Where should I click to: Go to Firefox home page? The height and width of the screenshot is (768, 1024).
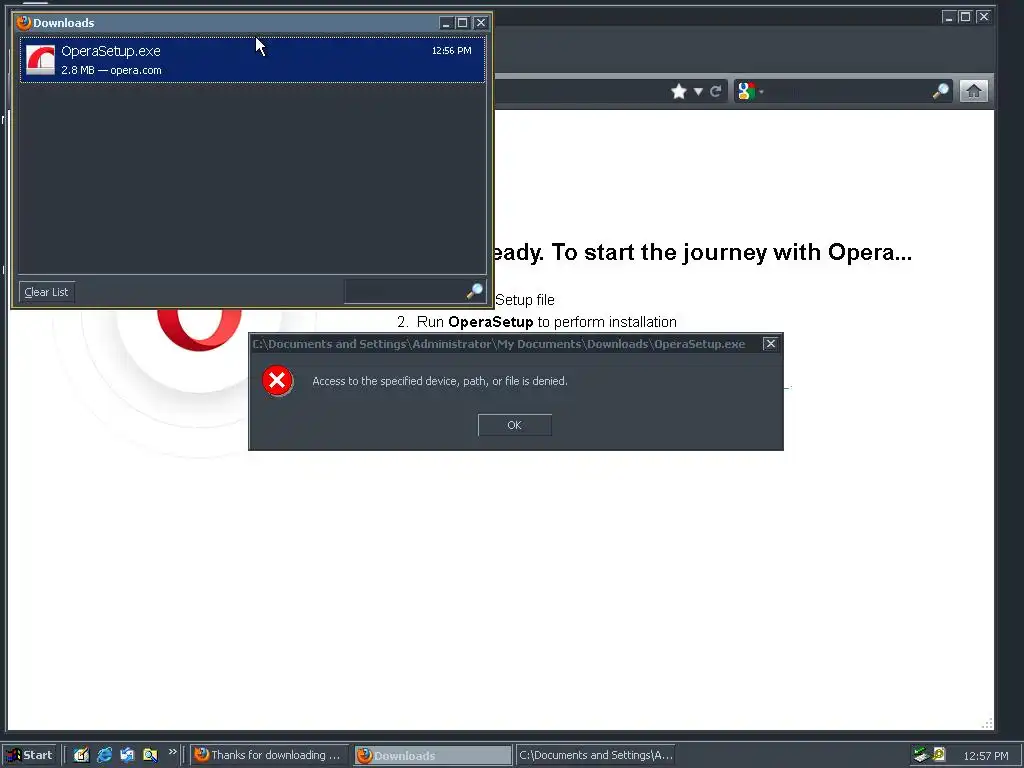974,91
